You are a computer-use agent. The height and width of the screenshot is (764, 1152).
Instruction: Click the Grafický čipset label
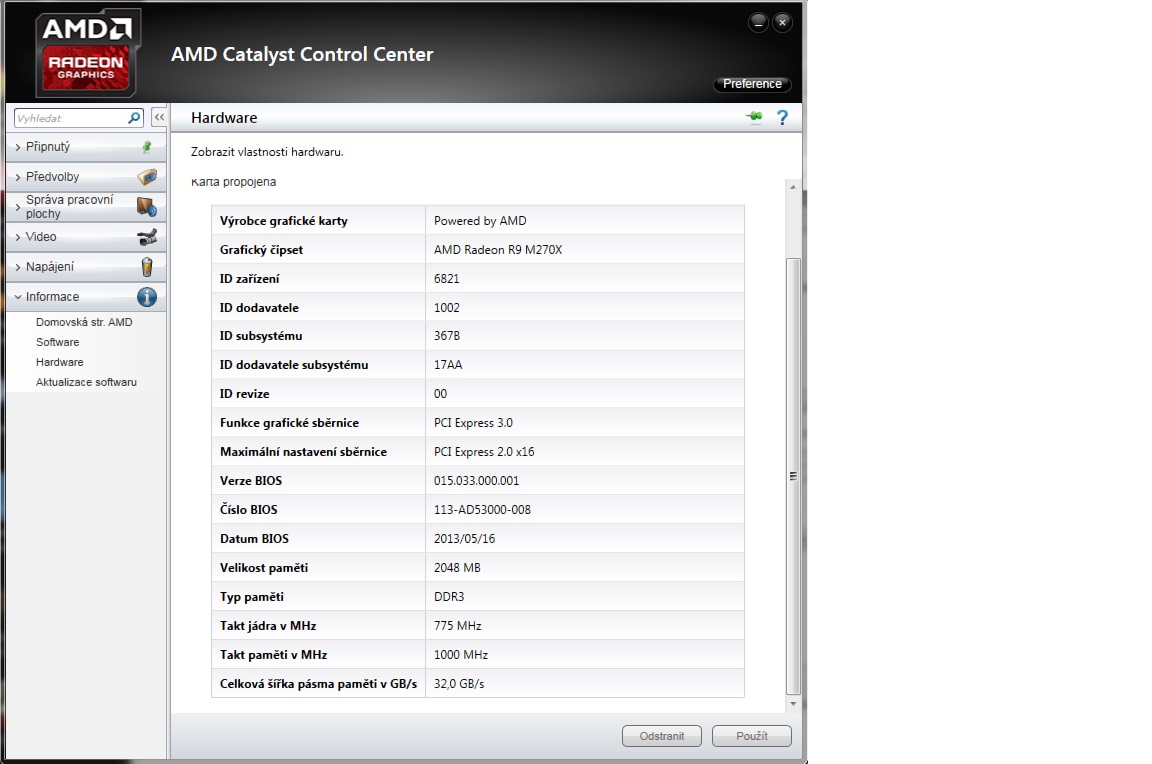[x=261, y=250]
